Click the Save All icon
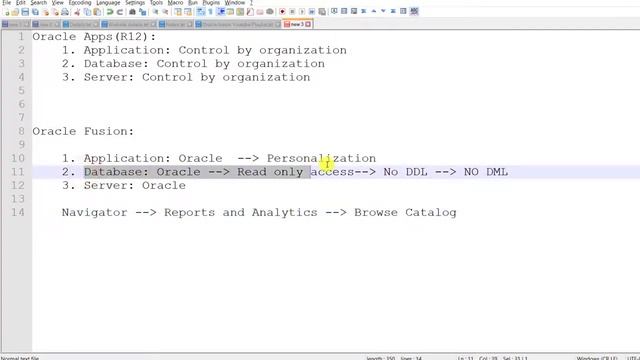The width and height of the screenshot is (640, 360). click(x=35, y=12)
